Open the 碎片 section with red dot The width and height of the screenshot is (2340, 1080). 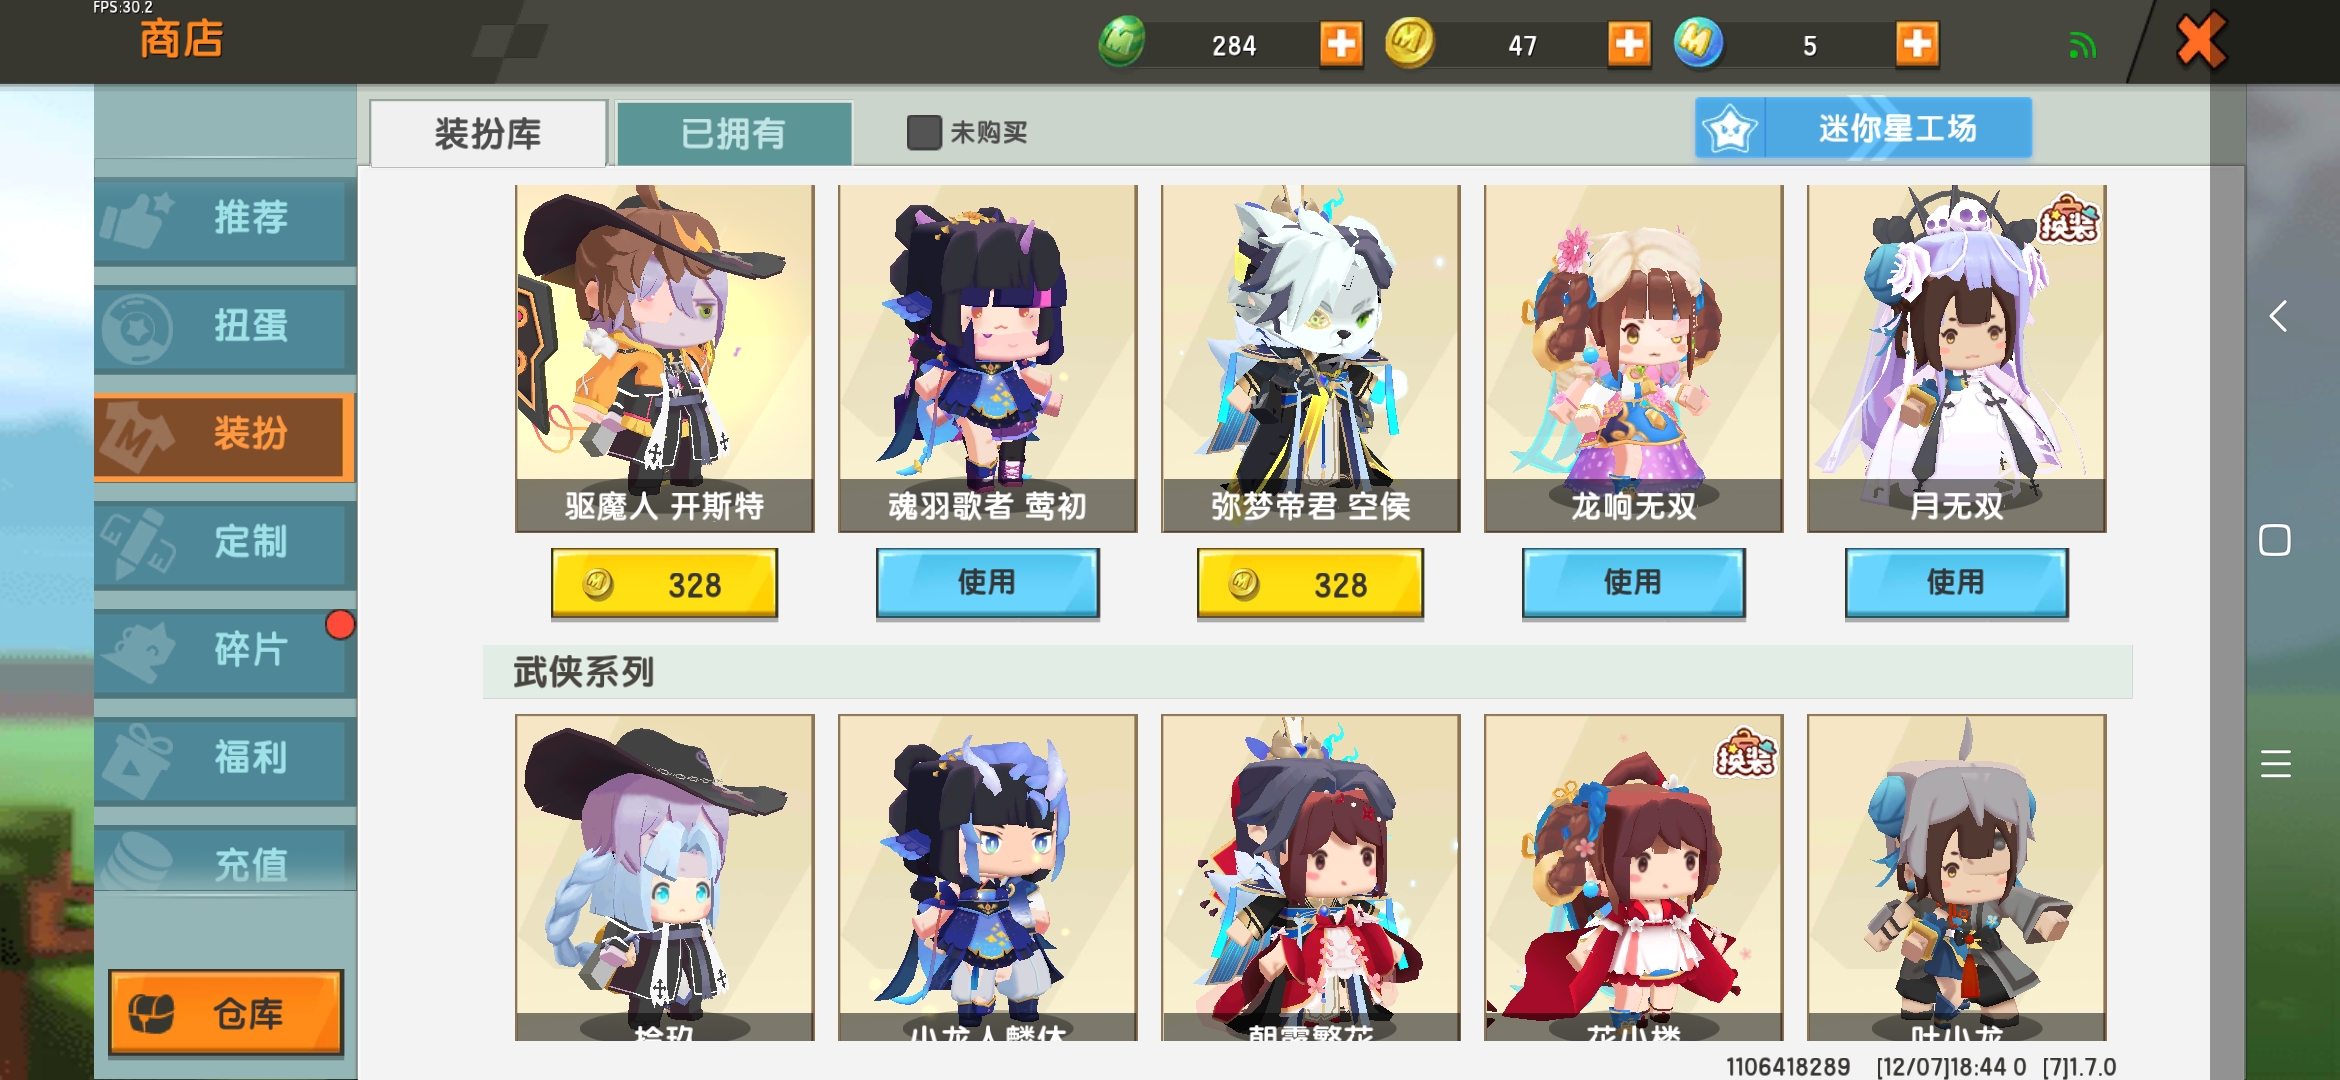click(225, 651)
